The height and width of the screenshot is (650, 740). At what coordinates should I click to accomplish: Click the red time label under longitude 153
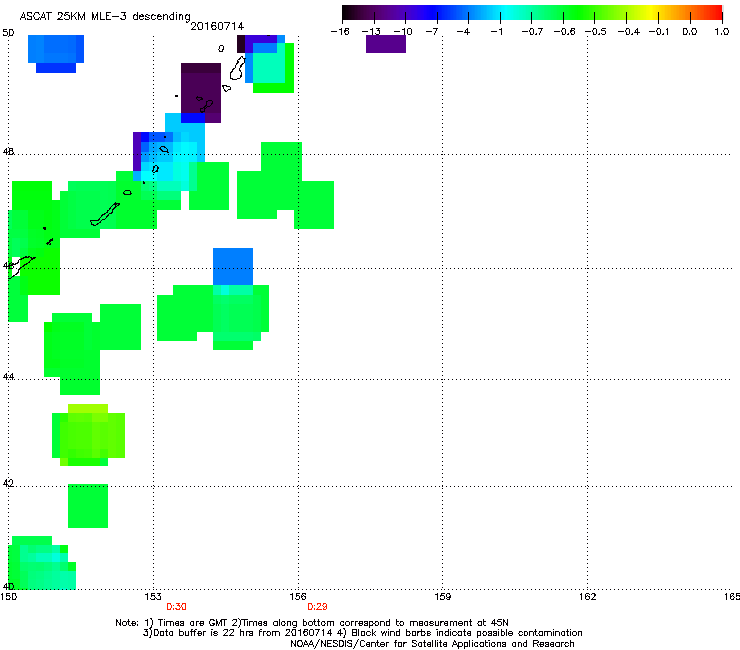click(x=177, y=607)
